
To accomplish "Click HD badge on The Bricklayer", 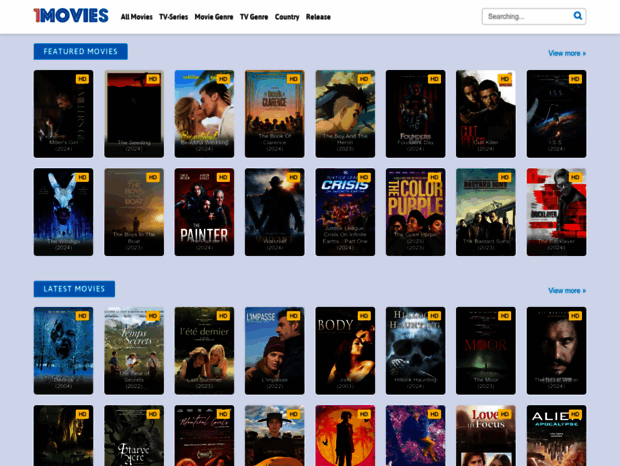I will click(x=575, y=177).
